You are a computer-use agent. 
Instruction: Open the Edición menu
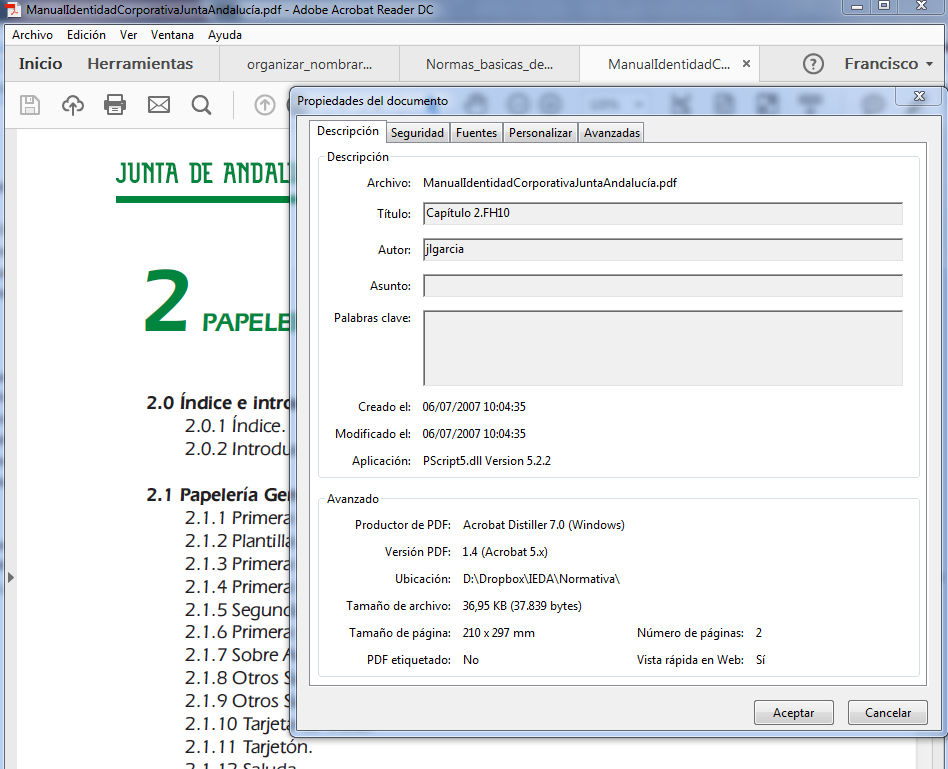point(86,35)
